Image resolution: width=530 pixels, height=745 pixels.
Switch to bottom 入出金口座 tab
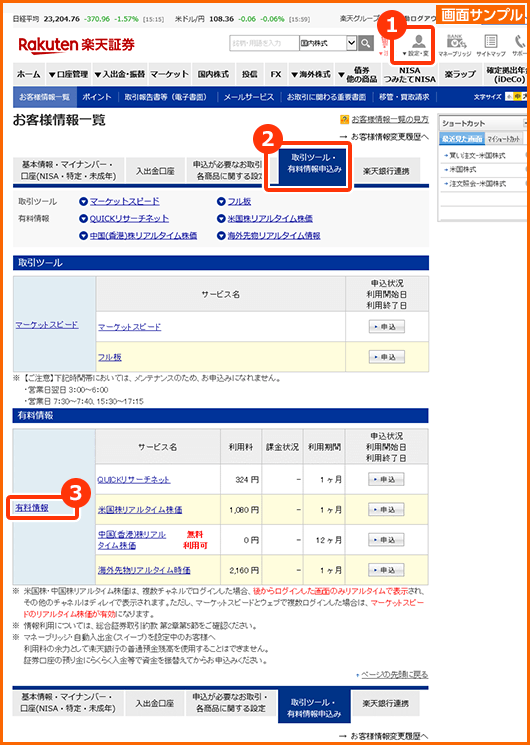point(154,704)
